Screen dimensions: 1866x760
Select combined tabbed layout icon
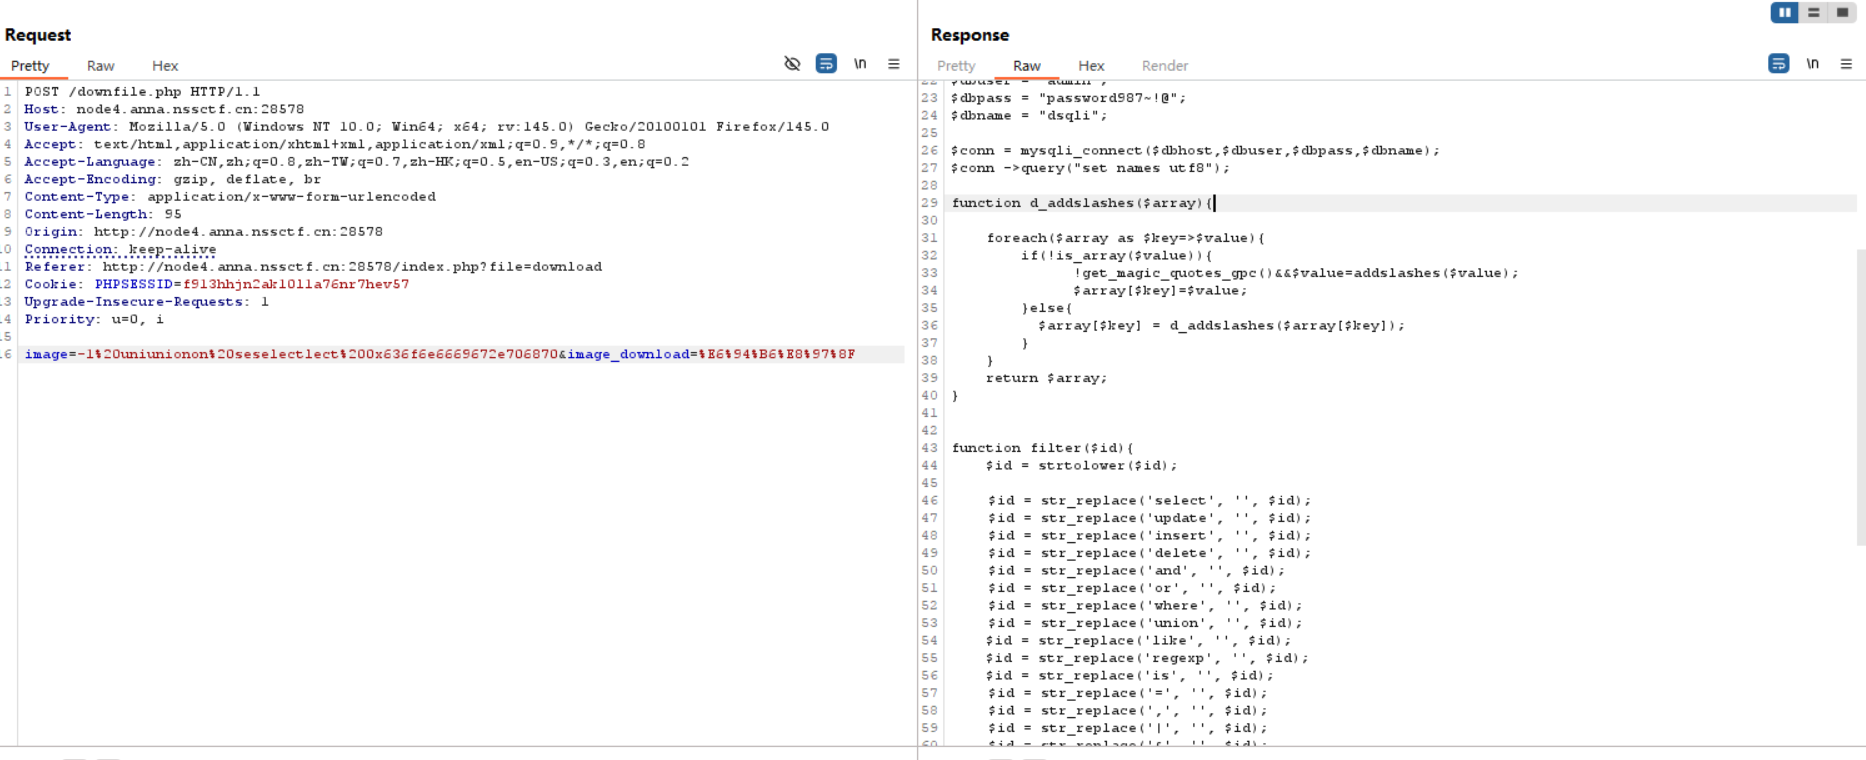coord(1842,13)
